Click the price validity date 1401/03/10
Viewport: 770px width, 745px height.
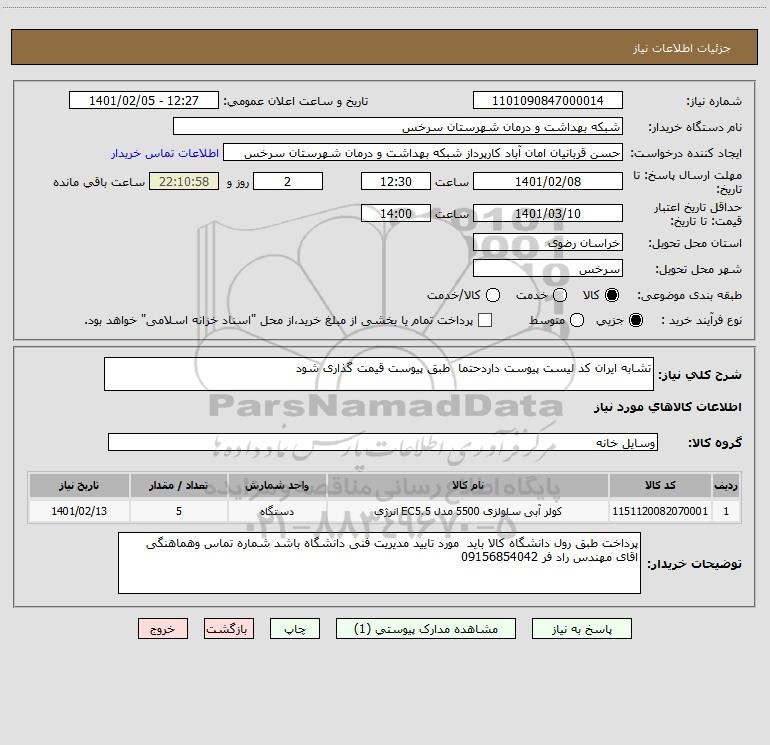pyautogui.click(x=548, y=213)
